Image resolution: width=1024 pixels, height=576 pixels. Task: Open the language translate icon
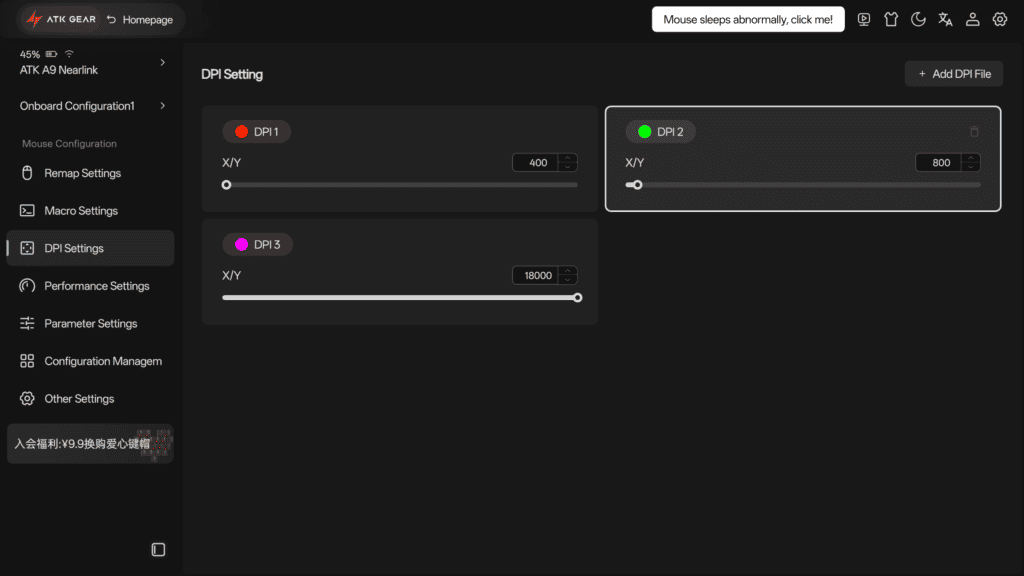(945, 20)
